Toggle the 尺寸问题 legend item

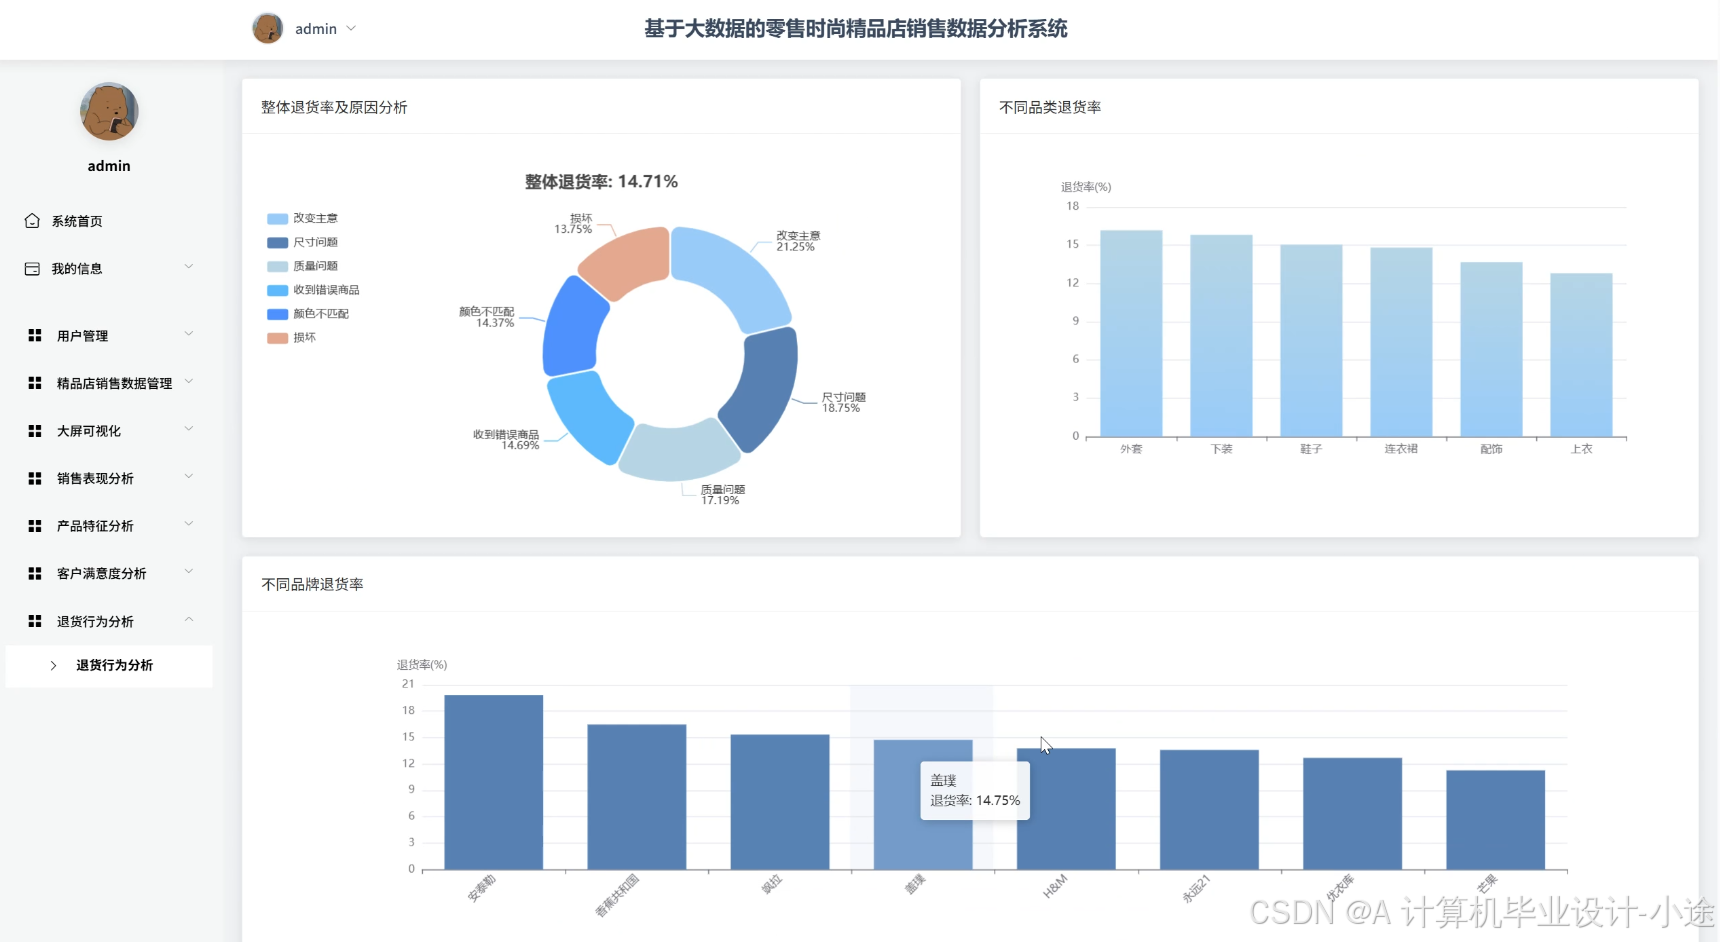click(302, 242)
